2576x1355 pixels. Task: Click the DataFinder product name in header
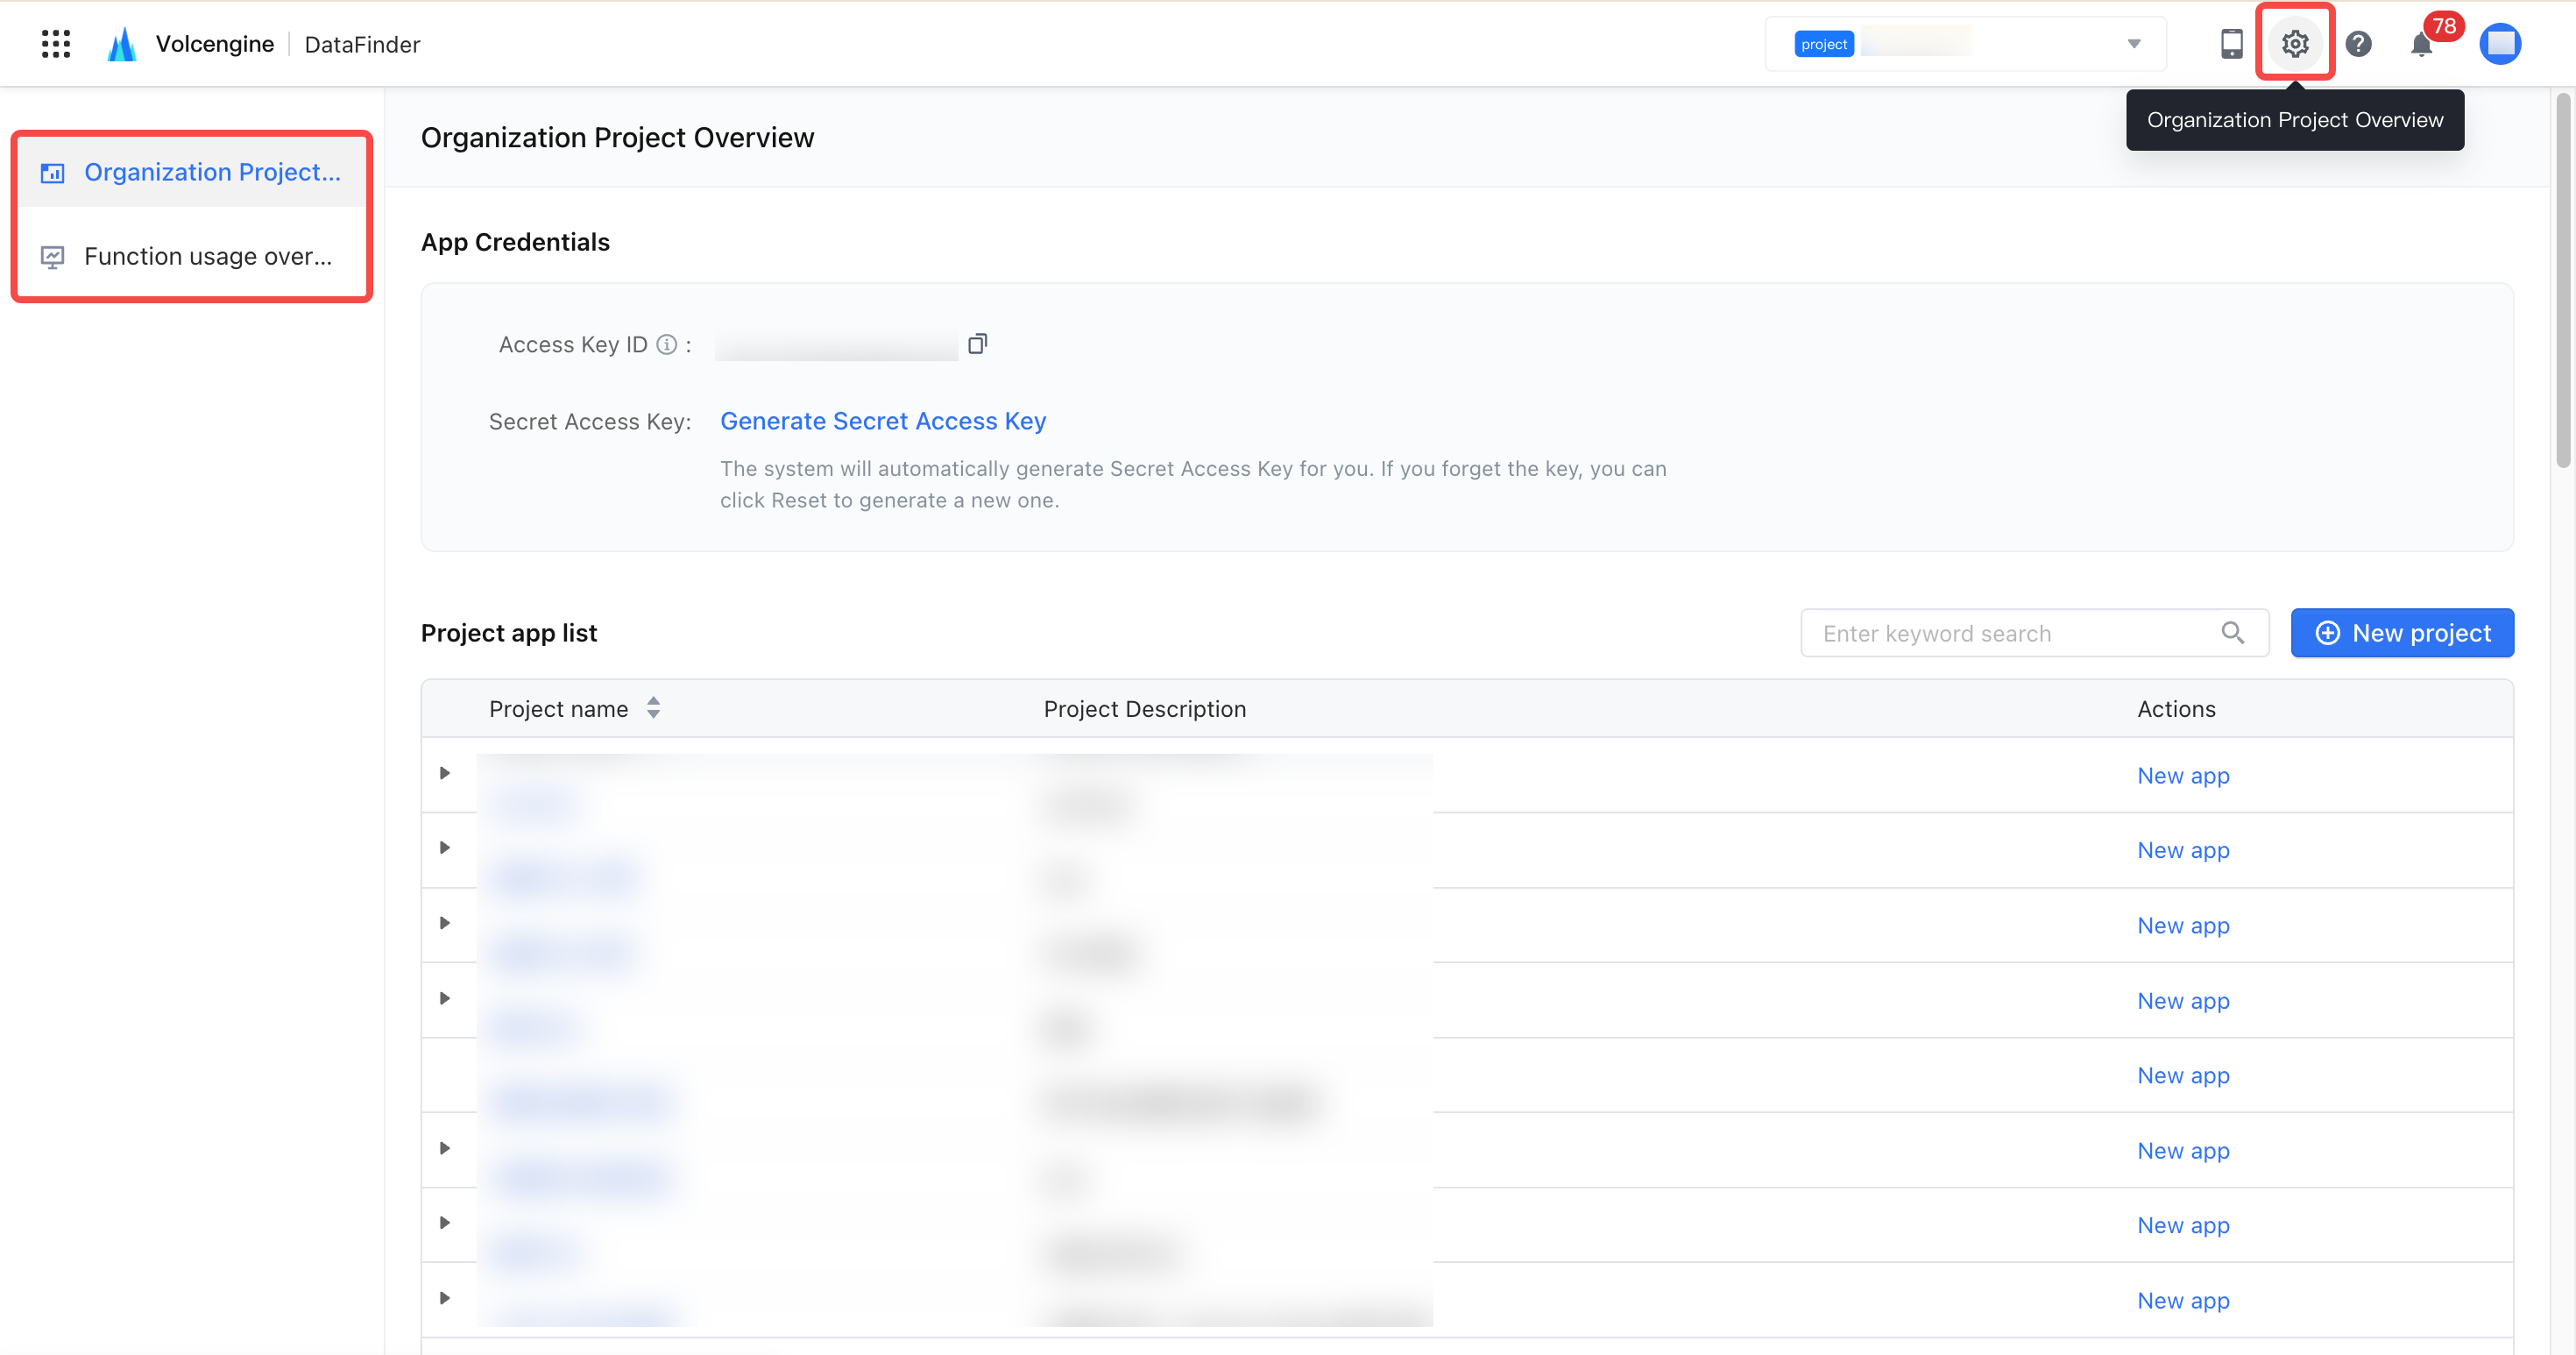362,44
